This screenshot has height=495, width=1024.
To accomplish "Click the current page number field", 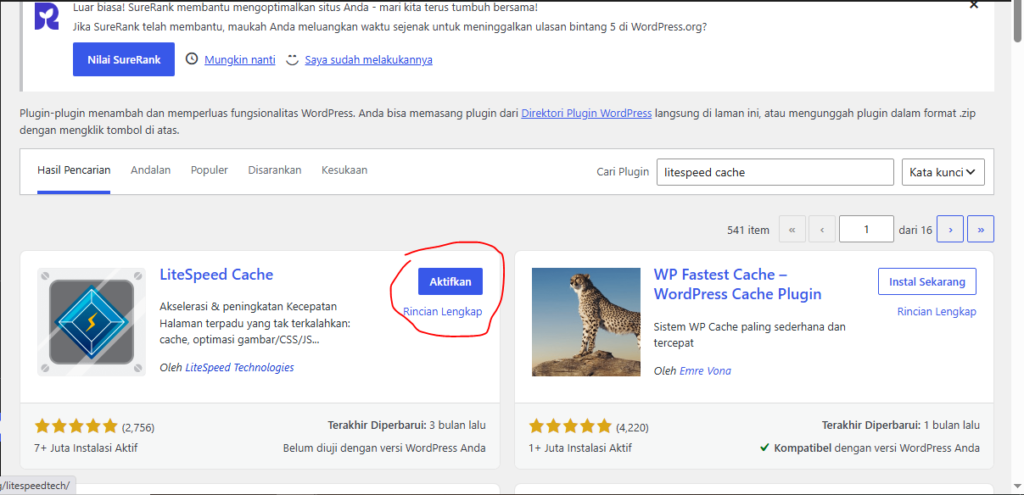I will point(867,229).
